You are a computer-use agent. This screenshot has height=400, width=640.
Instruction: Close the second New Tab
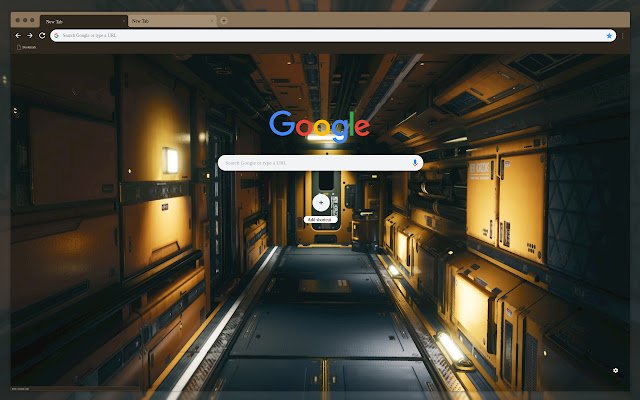212,21
